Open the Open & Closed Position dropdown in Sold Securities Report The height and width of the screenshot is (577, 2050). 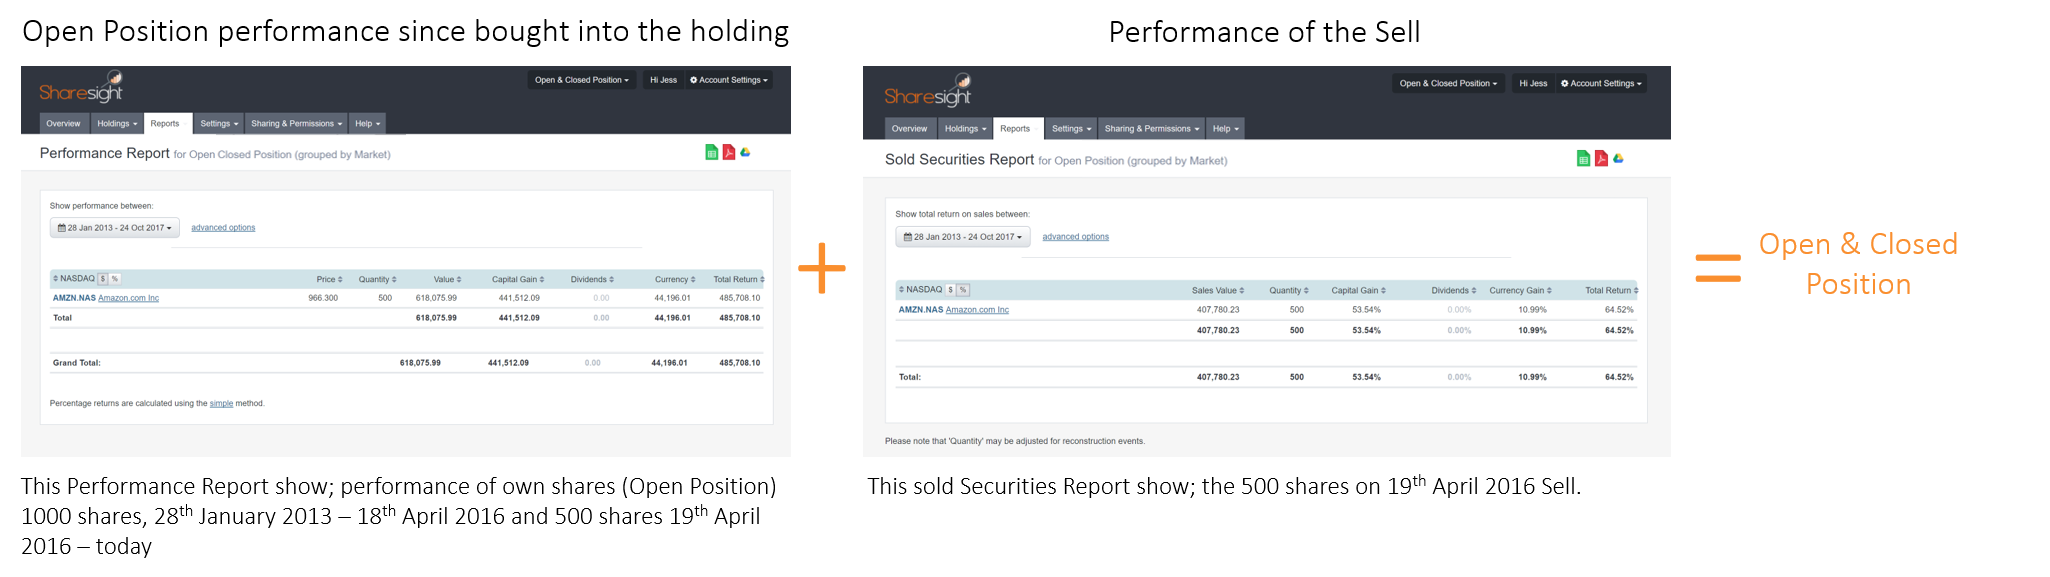coord(1448,83)
